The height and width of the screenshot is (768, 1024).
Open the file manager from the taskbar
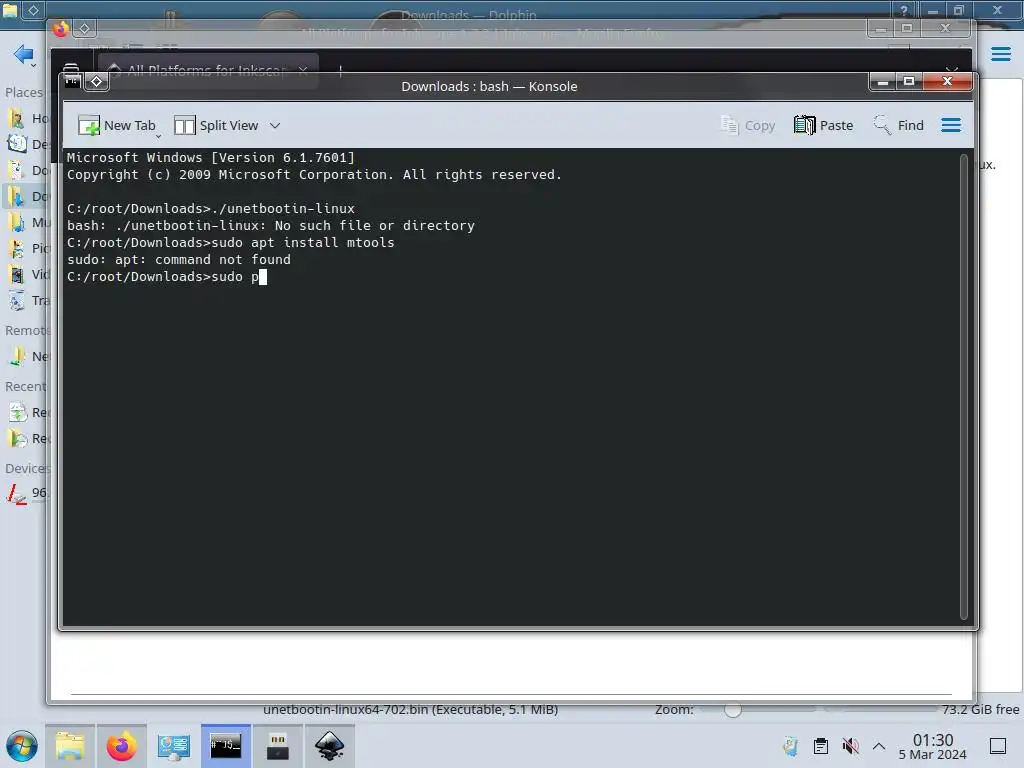70,746
